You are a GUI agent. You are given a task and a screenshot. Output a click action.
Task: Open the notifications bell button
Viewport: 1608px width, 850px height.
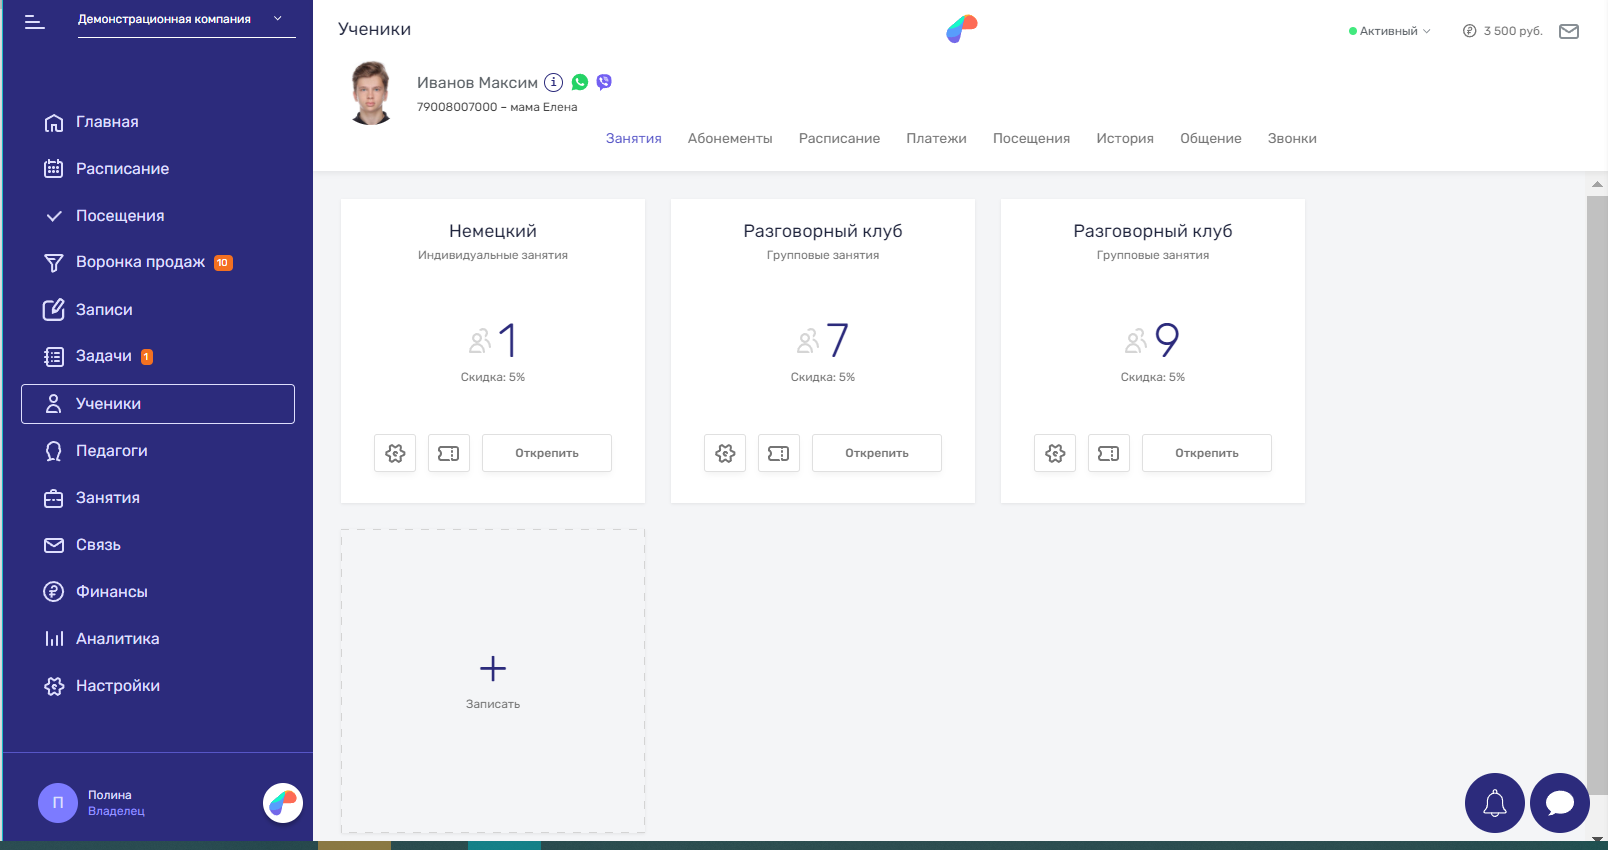(x=1494, y=803)
